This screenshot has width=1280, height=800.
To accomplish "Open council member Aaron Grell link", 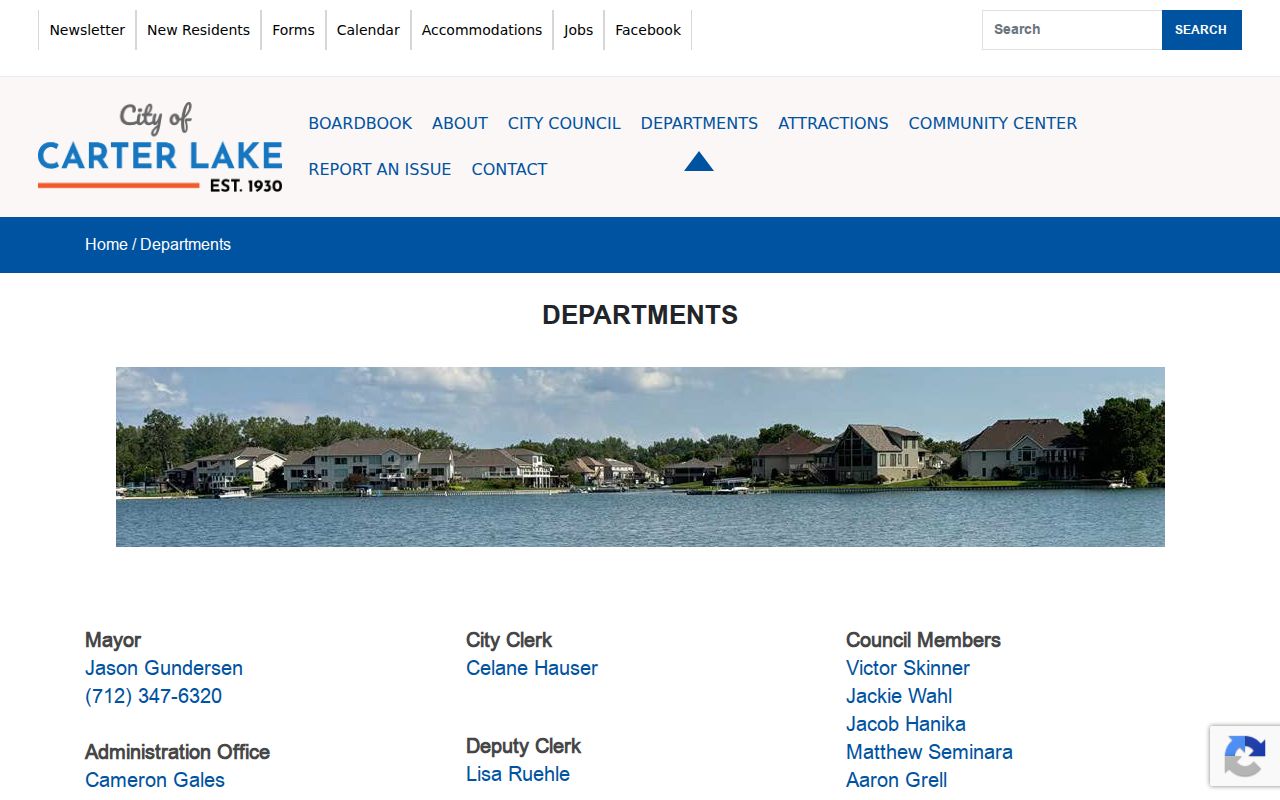I will click(x=896, y=780).
